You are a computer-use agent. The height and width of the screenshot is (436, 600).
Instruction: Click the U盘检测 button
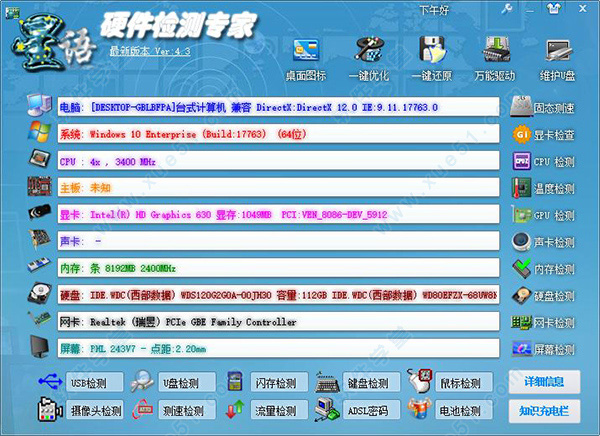tap(187, 382)
